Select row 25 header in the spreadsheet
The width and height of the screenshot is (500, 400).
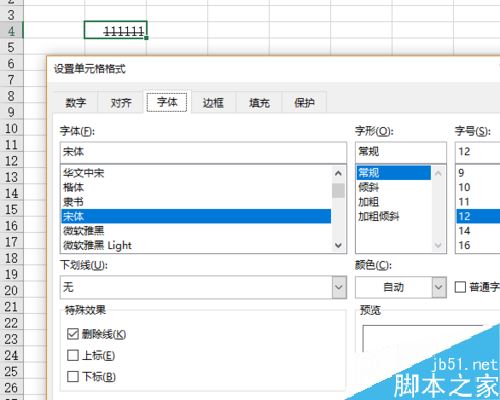[11, 371]
